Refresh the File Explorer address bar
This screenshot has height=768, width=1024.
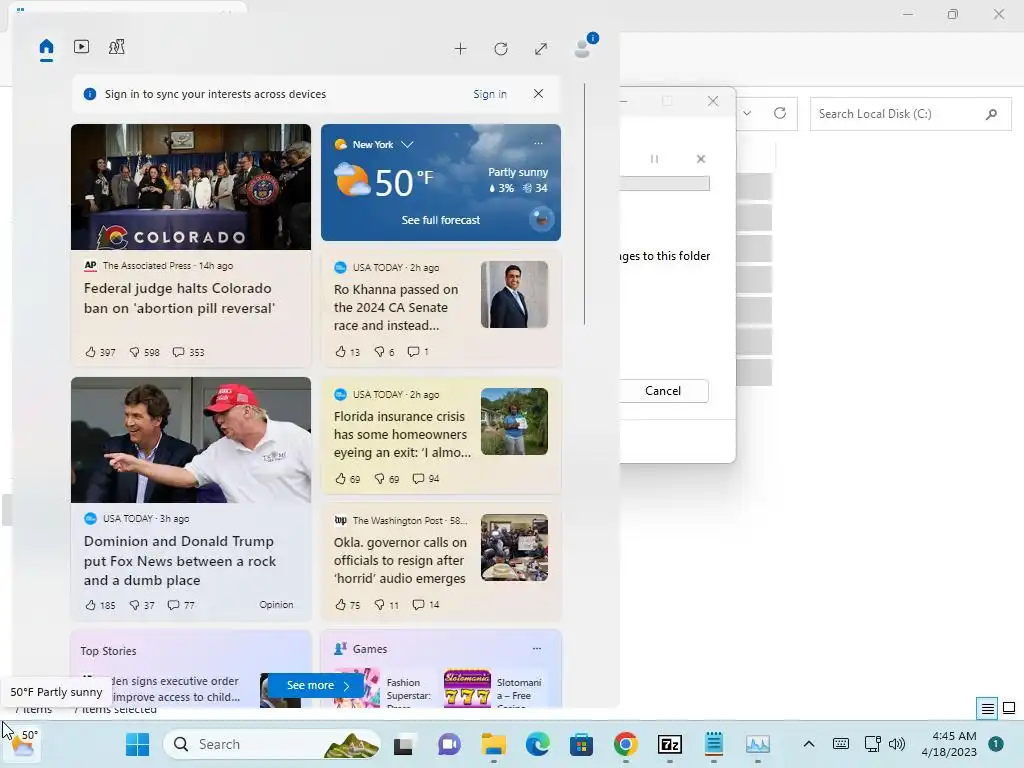[x=780, y=113]
